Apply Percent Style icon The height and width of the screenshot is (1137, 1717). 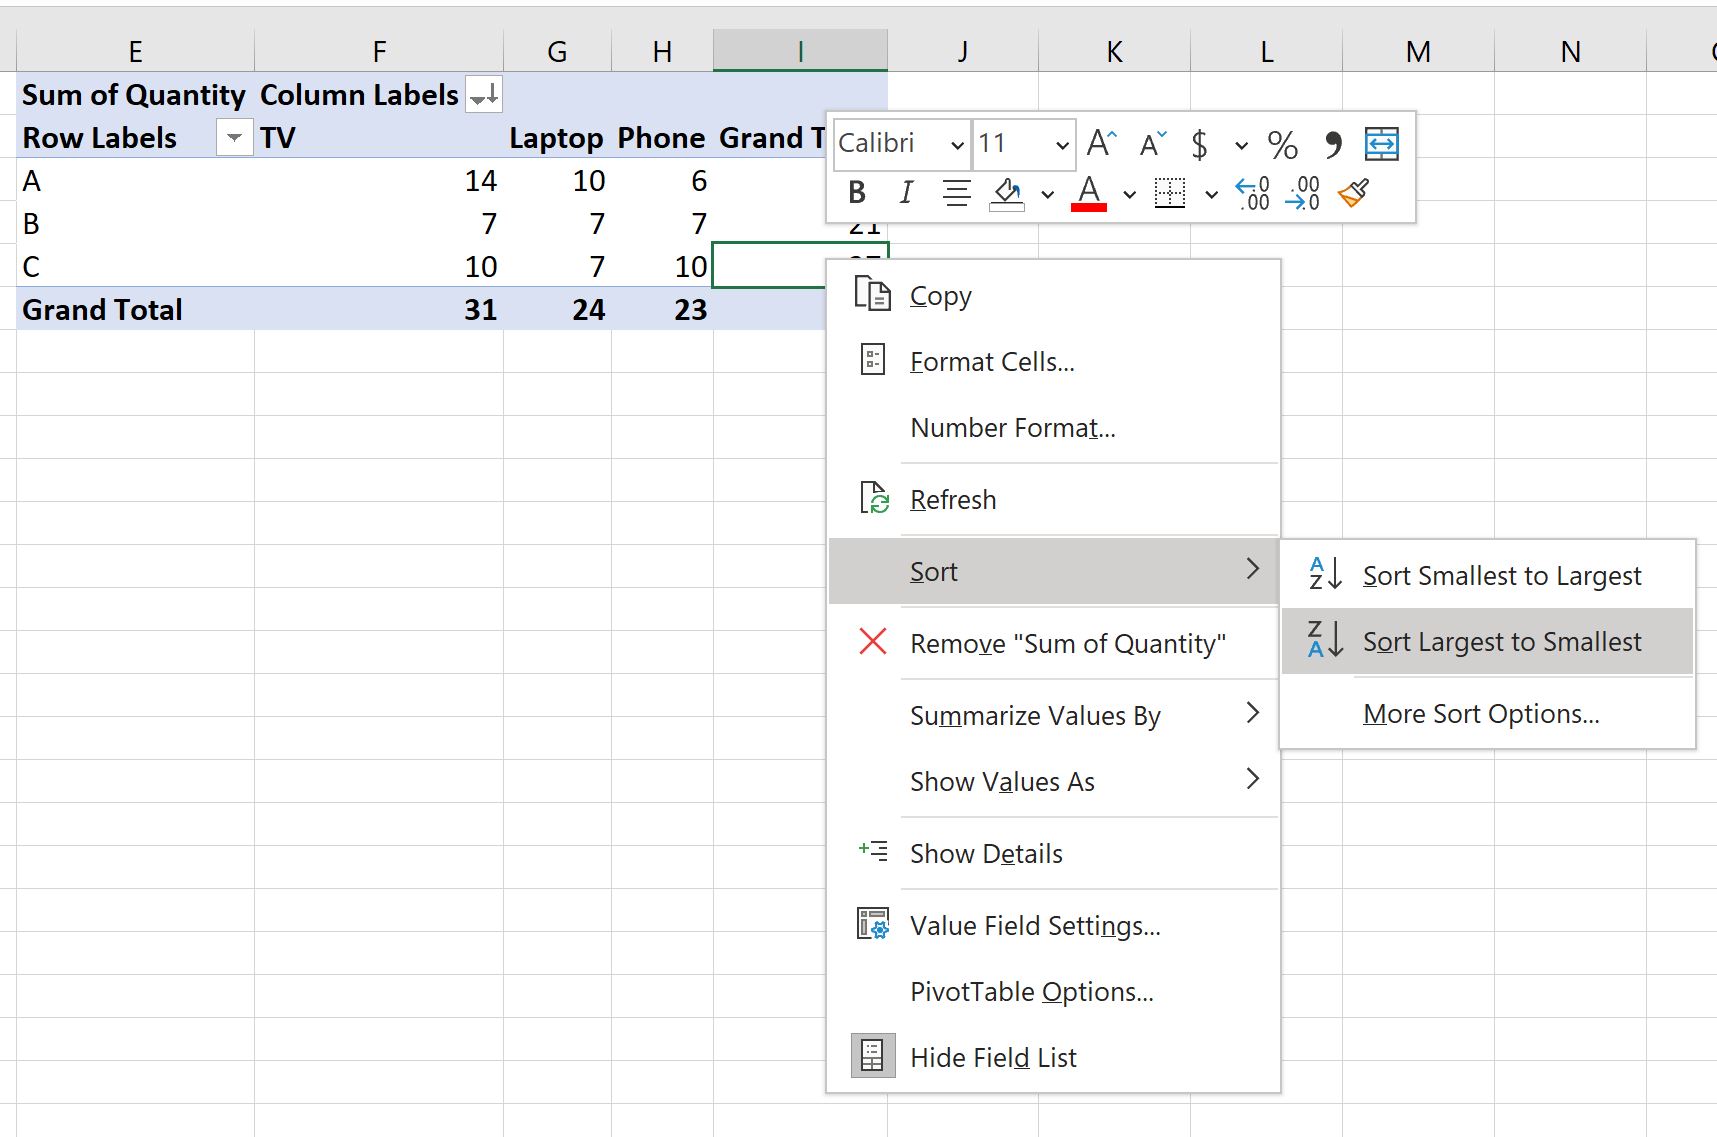pos(1282,144)
